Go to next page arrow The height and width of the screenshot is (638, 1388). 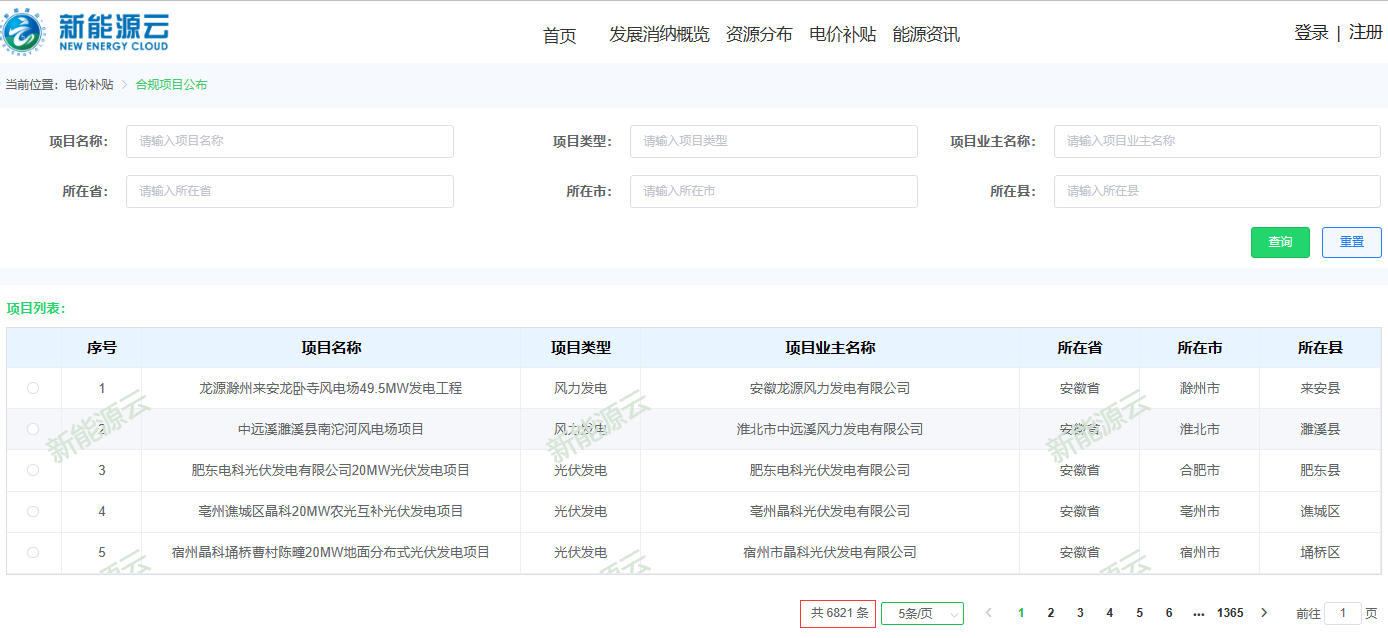click(1264, 613)
